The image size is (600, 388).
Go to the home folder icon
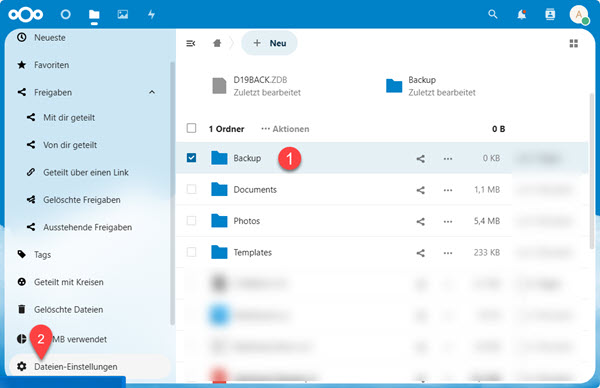click(217, 43)
